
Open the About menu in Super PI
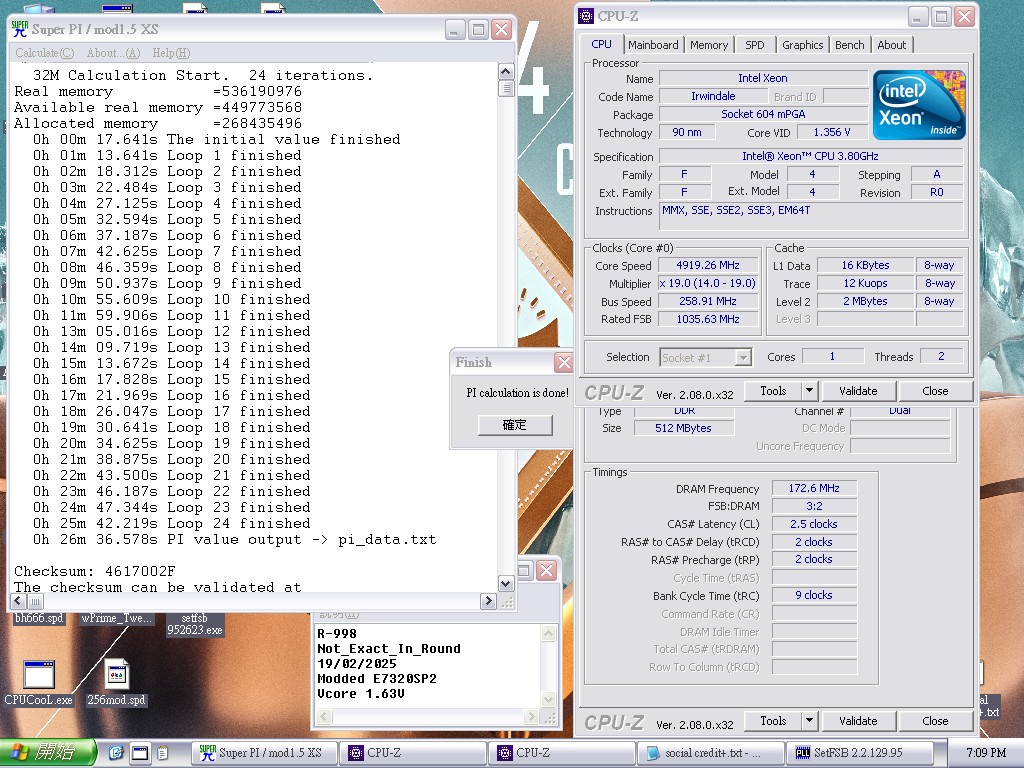click(x=114, y=53)
